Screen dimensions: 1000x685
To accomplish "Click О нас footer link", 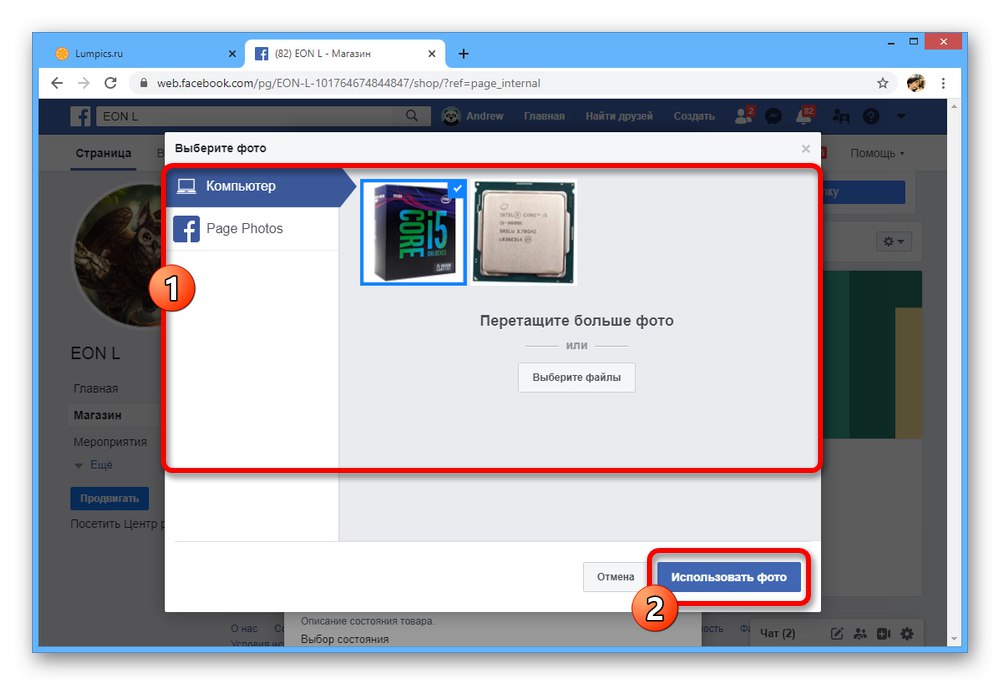I will click(244, 628).
